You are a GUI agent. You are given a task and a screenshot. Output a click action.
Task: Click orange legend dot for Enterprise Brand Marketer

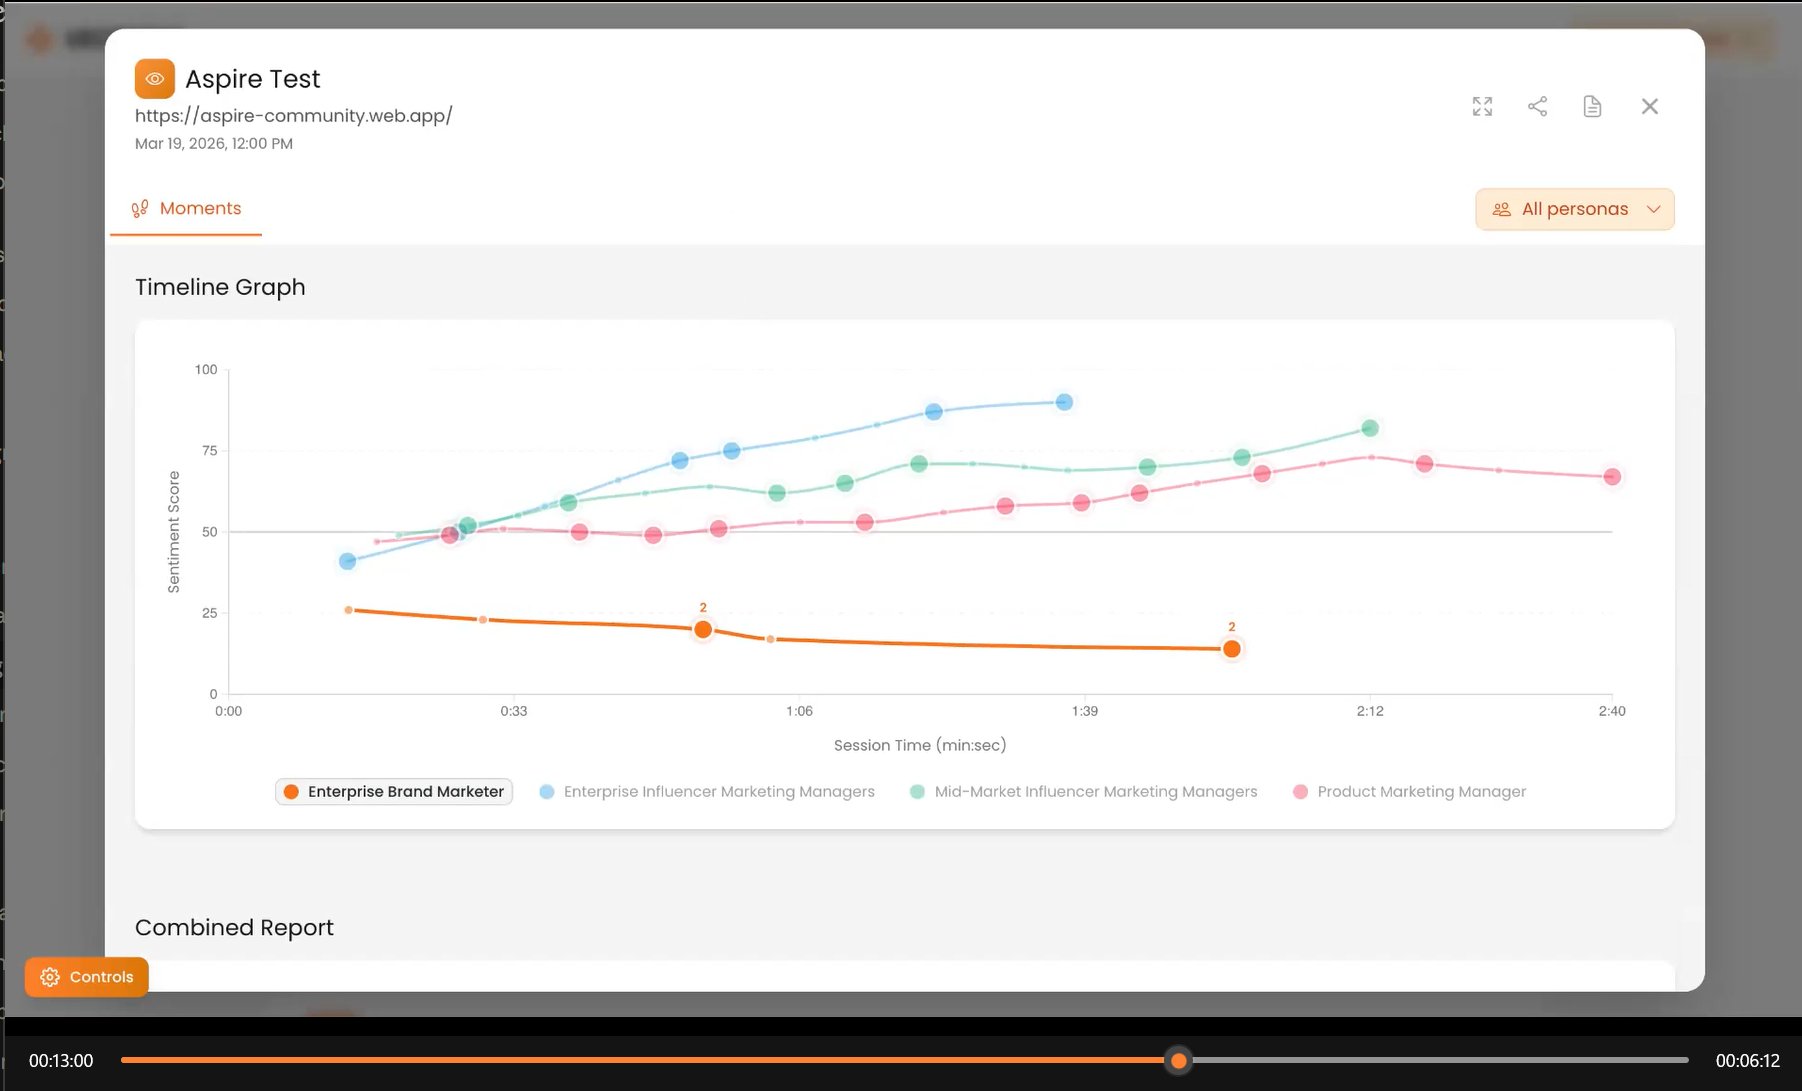(291, 791)
